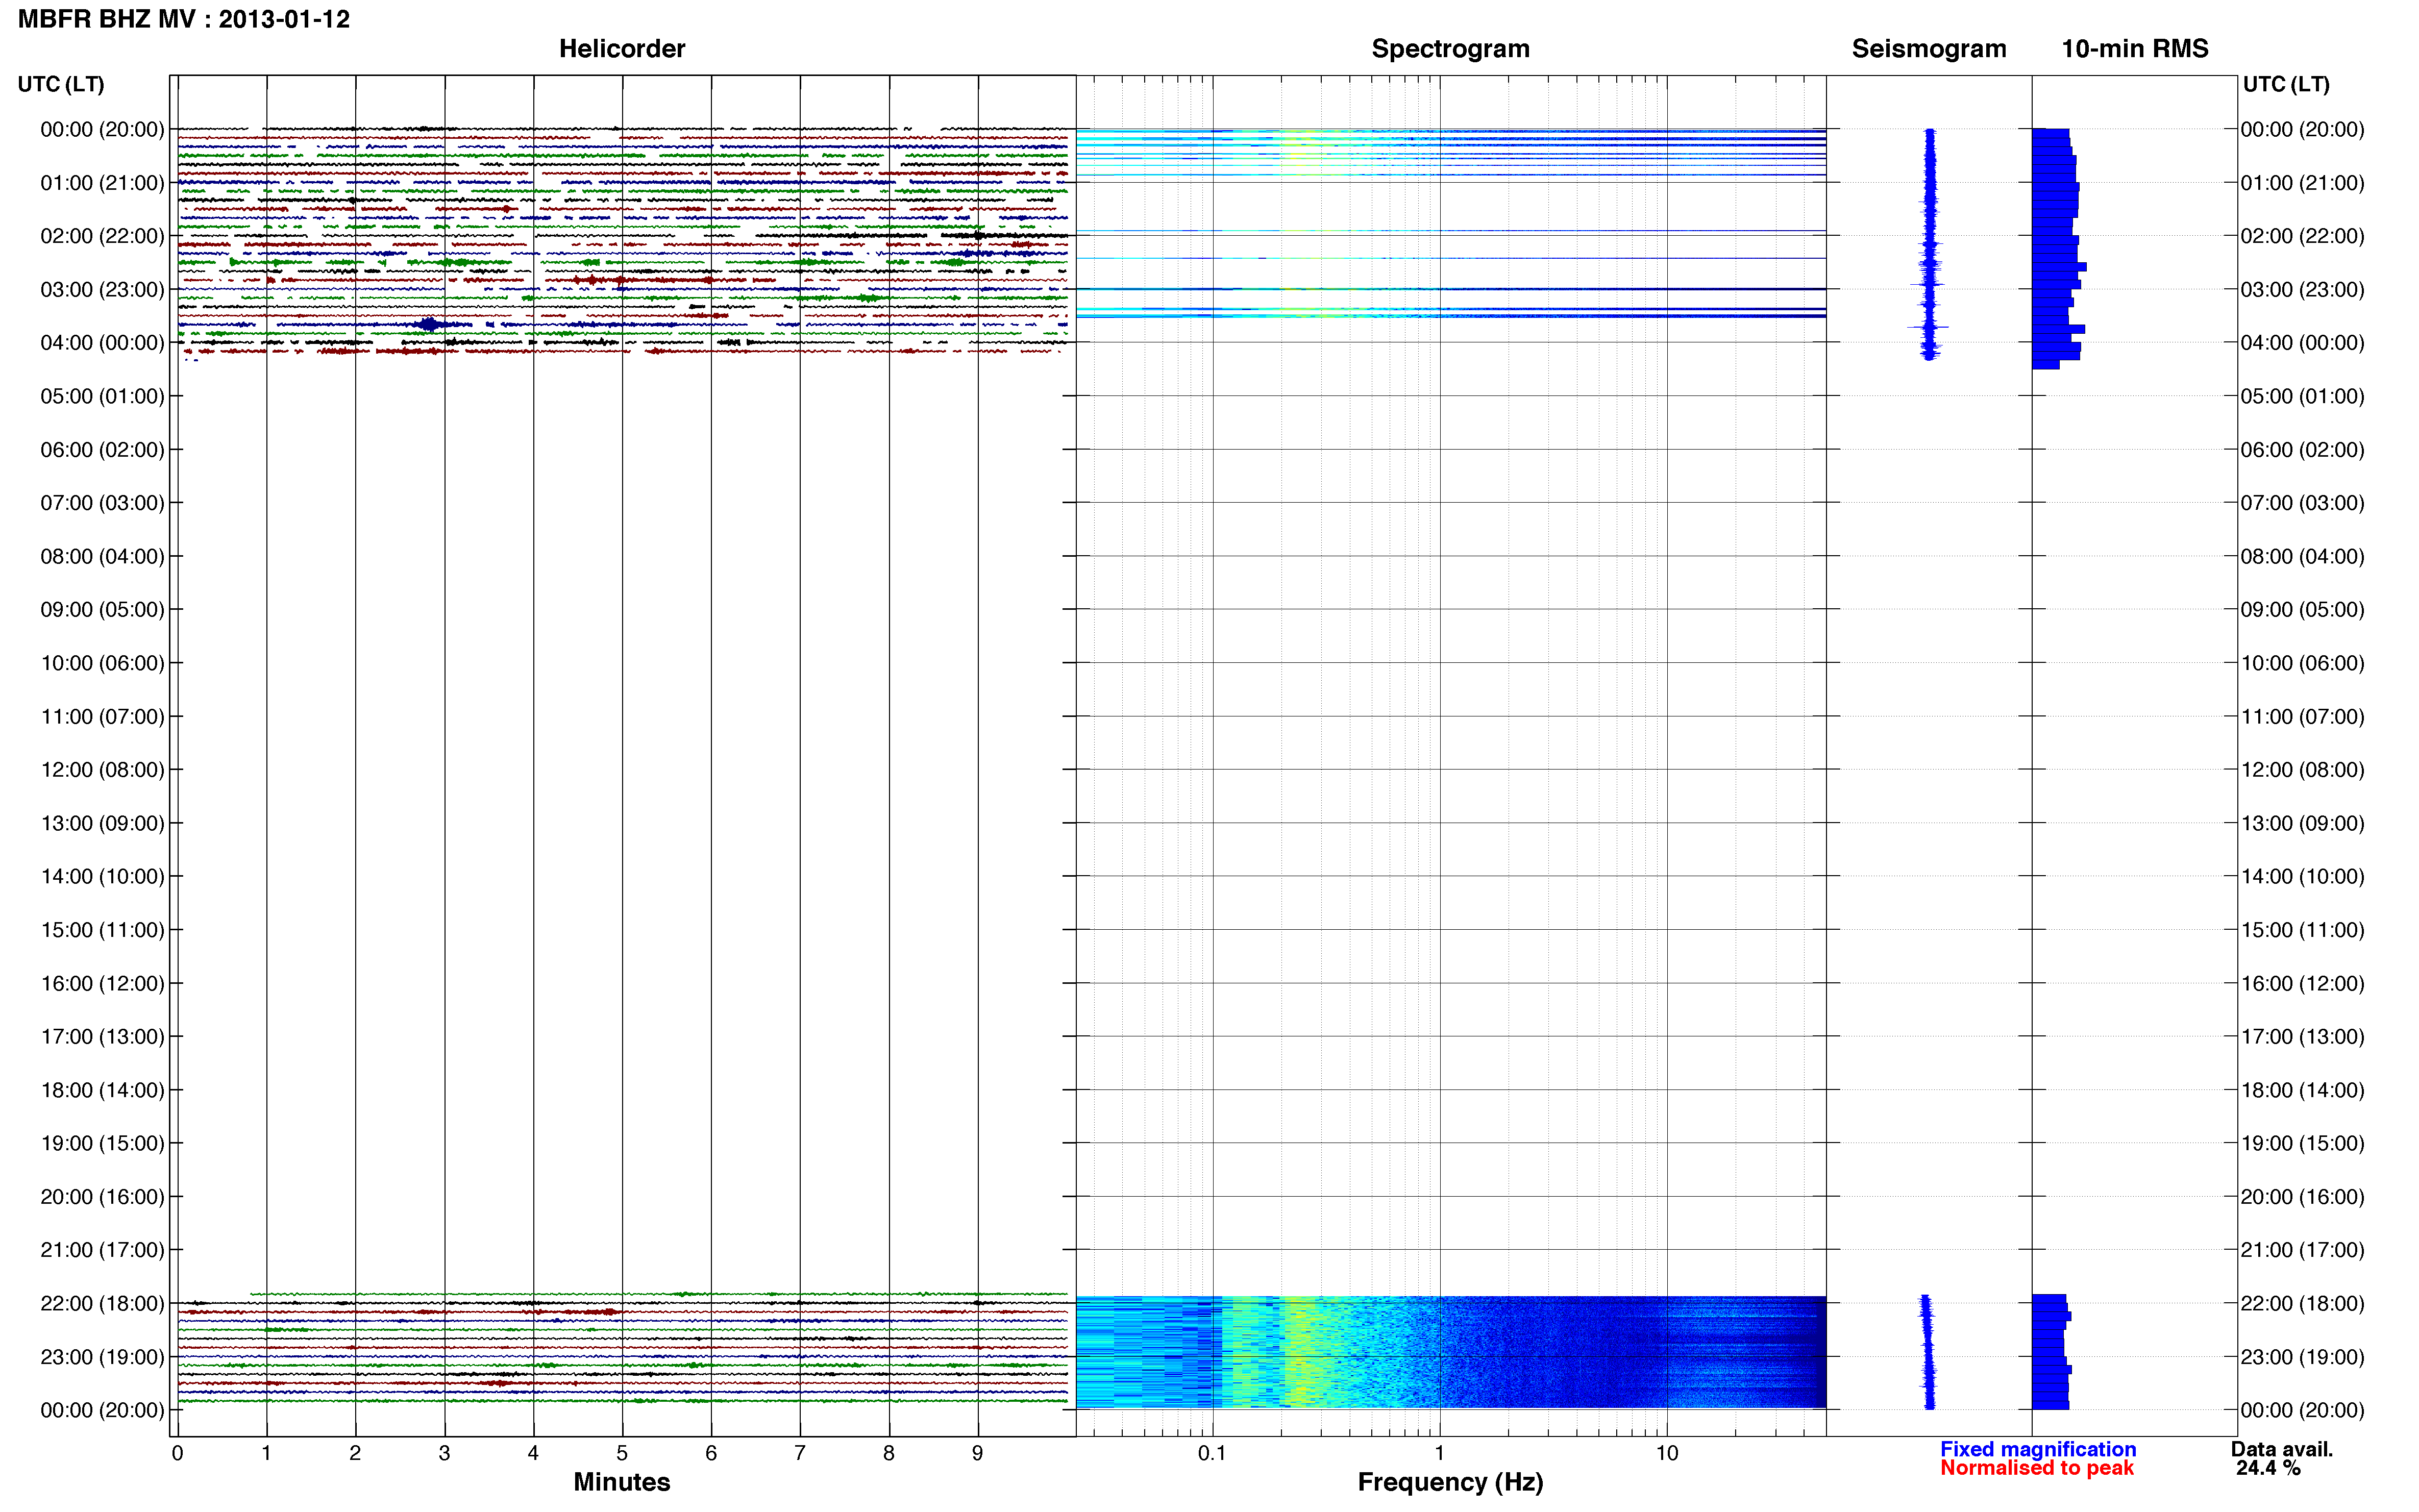Click minute tick label 5

point(622,1453)
